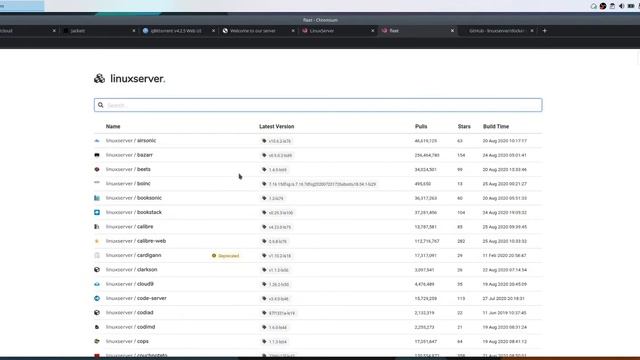Click the code-server app icon
Viewport: 640px width, 360px height.
[x=97, y=298]
